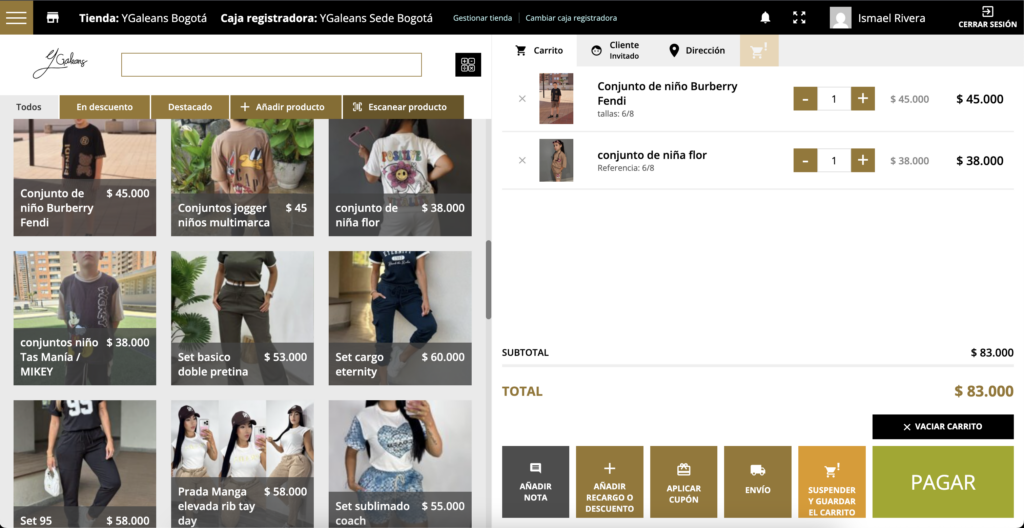Click conjunto de niña flor cart thumbnail
This screenshot has width=1024, height=528.
coord(556,160)
